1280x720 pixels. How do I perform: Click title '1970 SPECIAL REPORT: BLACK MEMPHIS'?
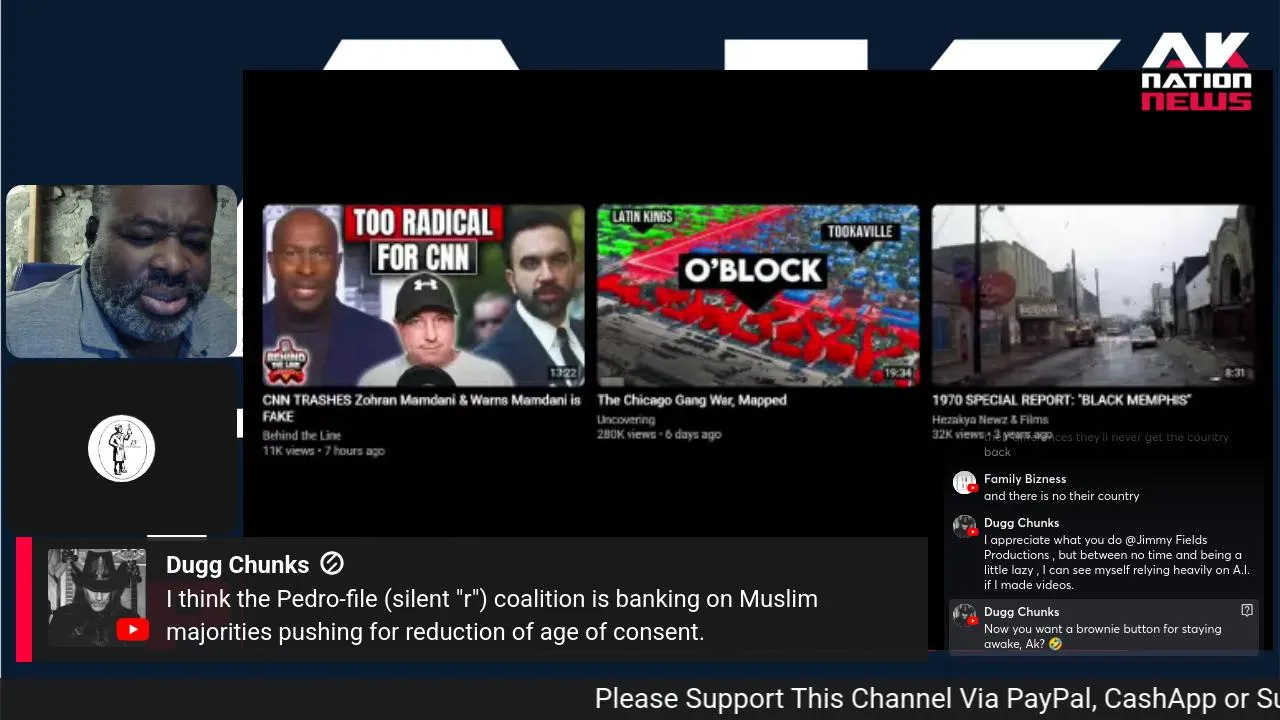coord(1061,400)
